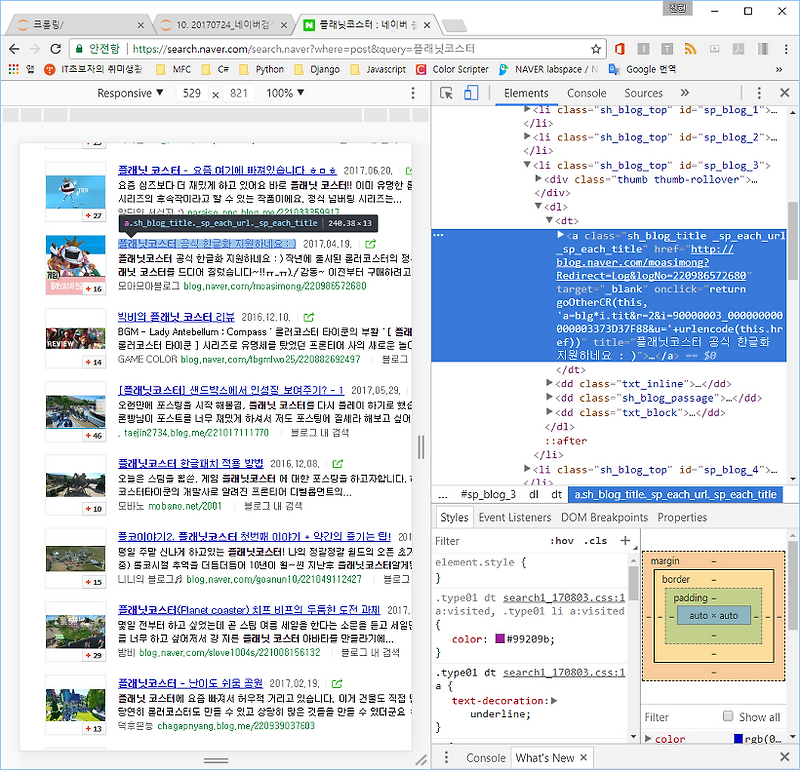Expand the computed color property
This screenshot has width=800, height=770.
pyautogui.click(x=648, y=738)
